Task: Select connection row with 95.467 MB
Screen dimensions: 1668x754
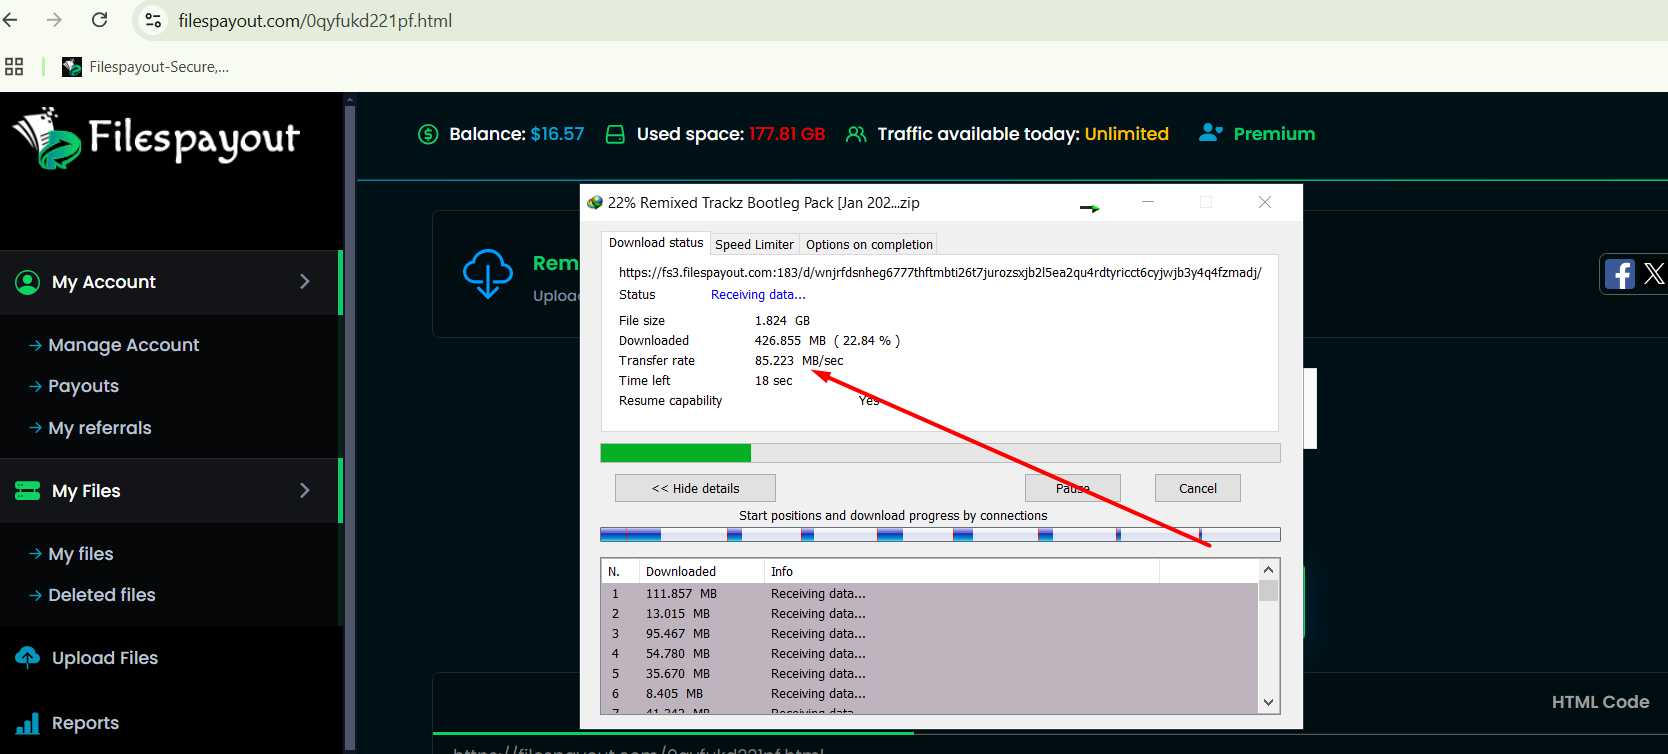Action: tap(930, 634)
